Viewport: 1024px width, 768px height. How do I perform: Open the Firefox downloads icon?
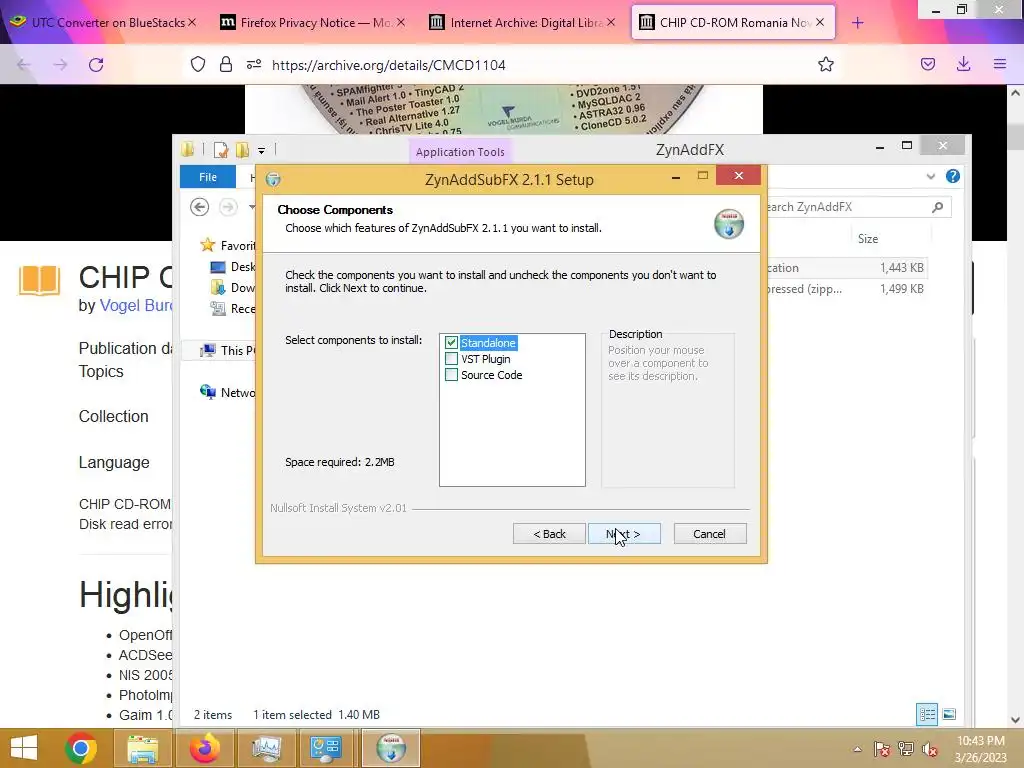tap(963, 64)
